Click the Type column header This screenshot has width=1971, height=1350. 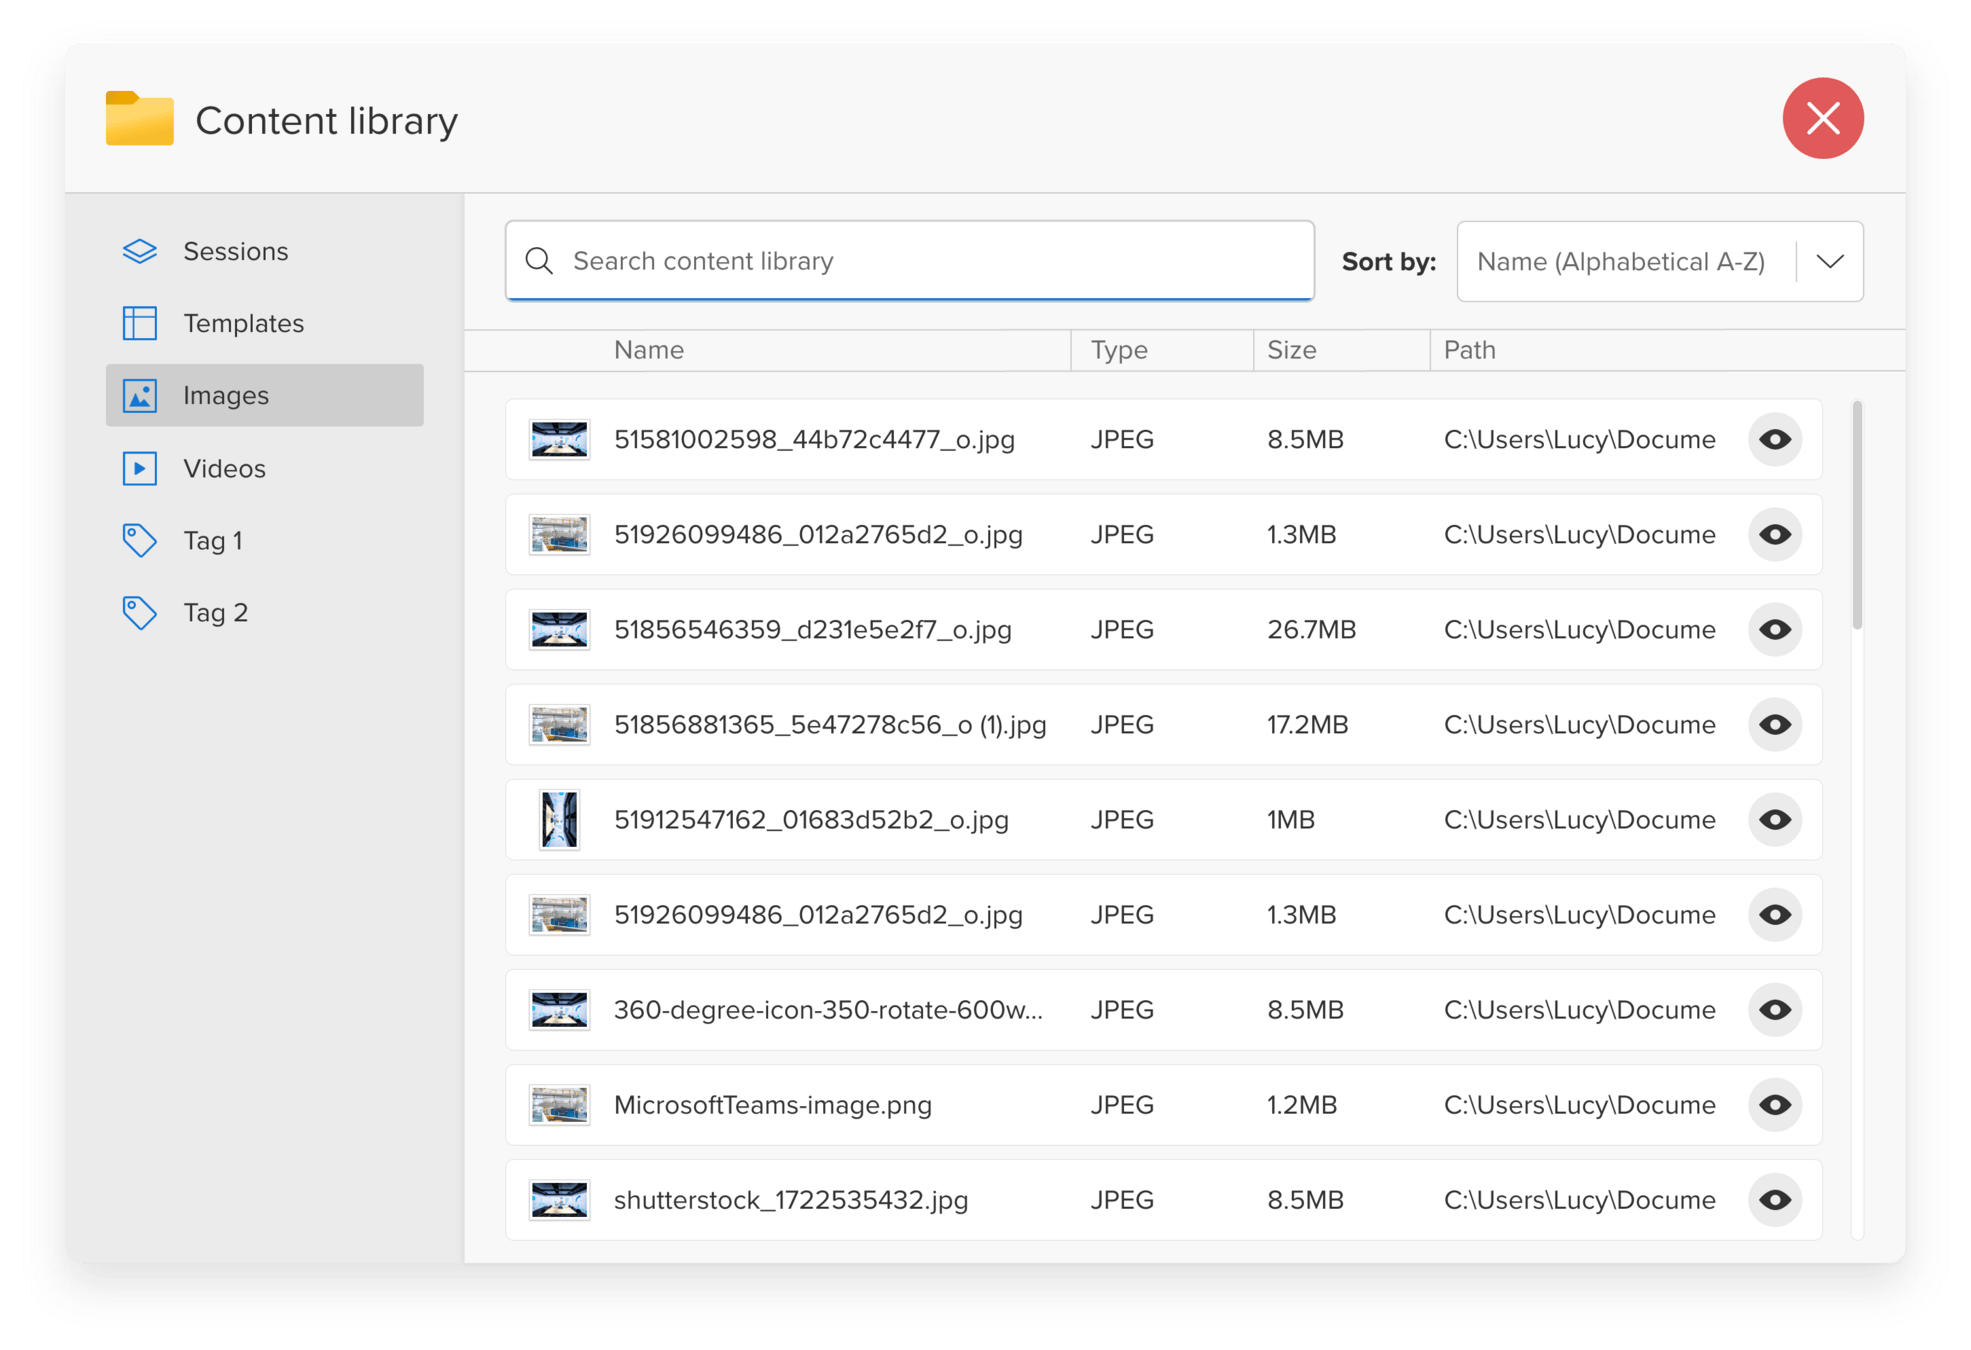click(1118, 350)
